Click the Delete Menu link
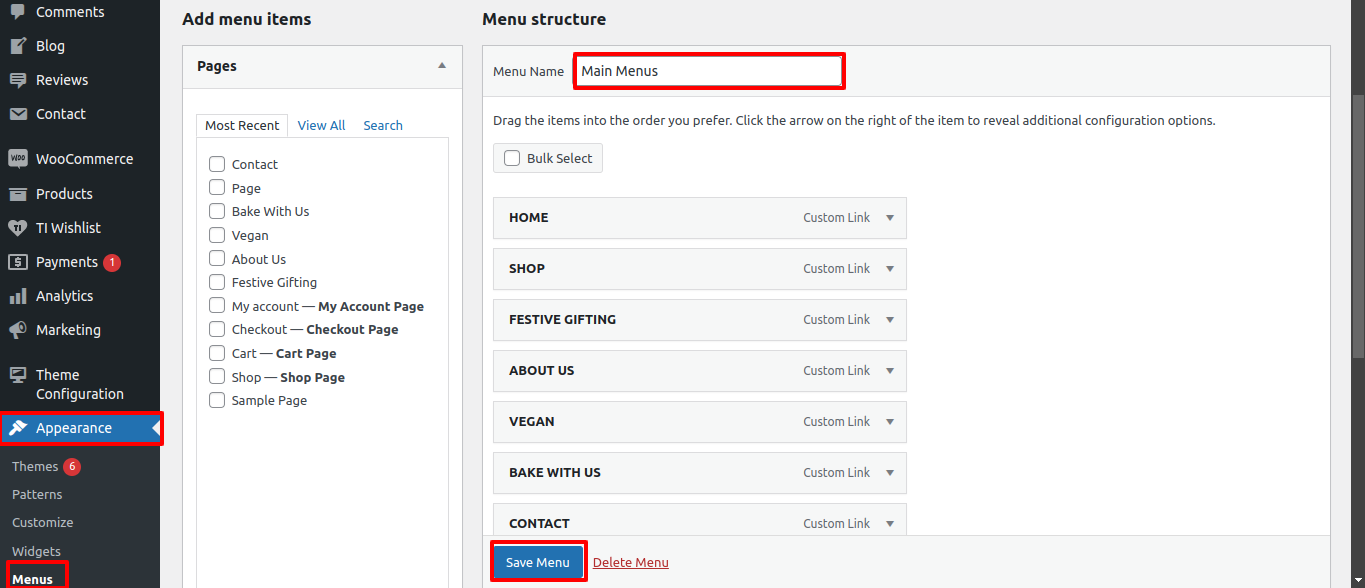The image size is (1365, 588). pos(631,562)
